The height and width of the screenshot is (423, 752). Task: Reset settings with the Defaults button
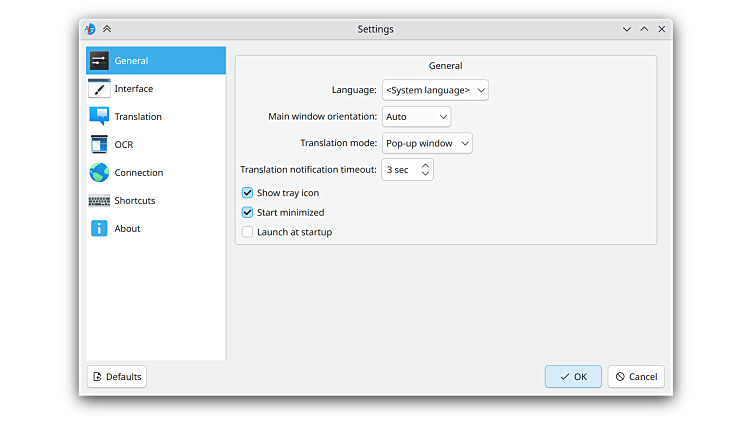117,377
